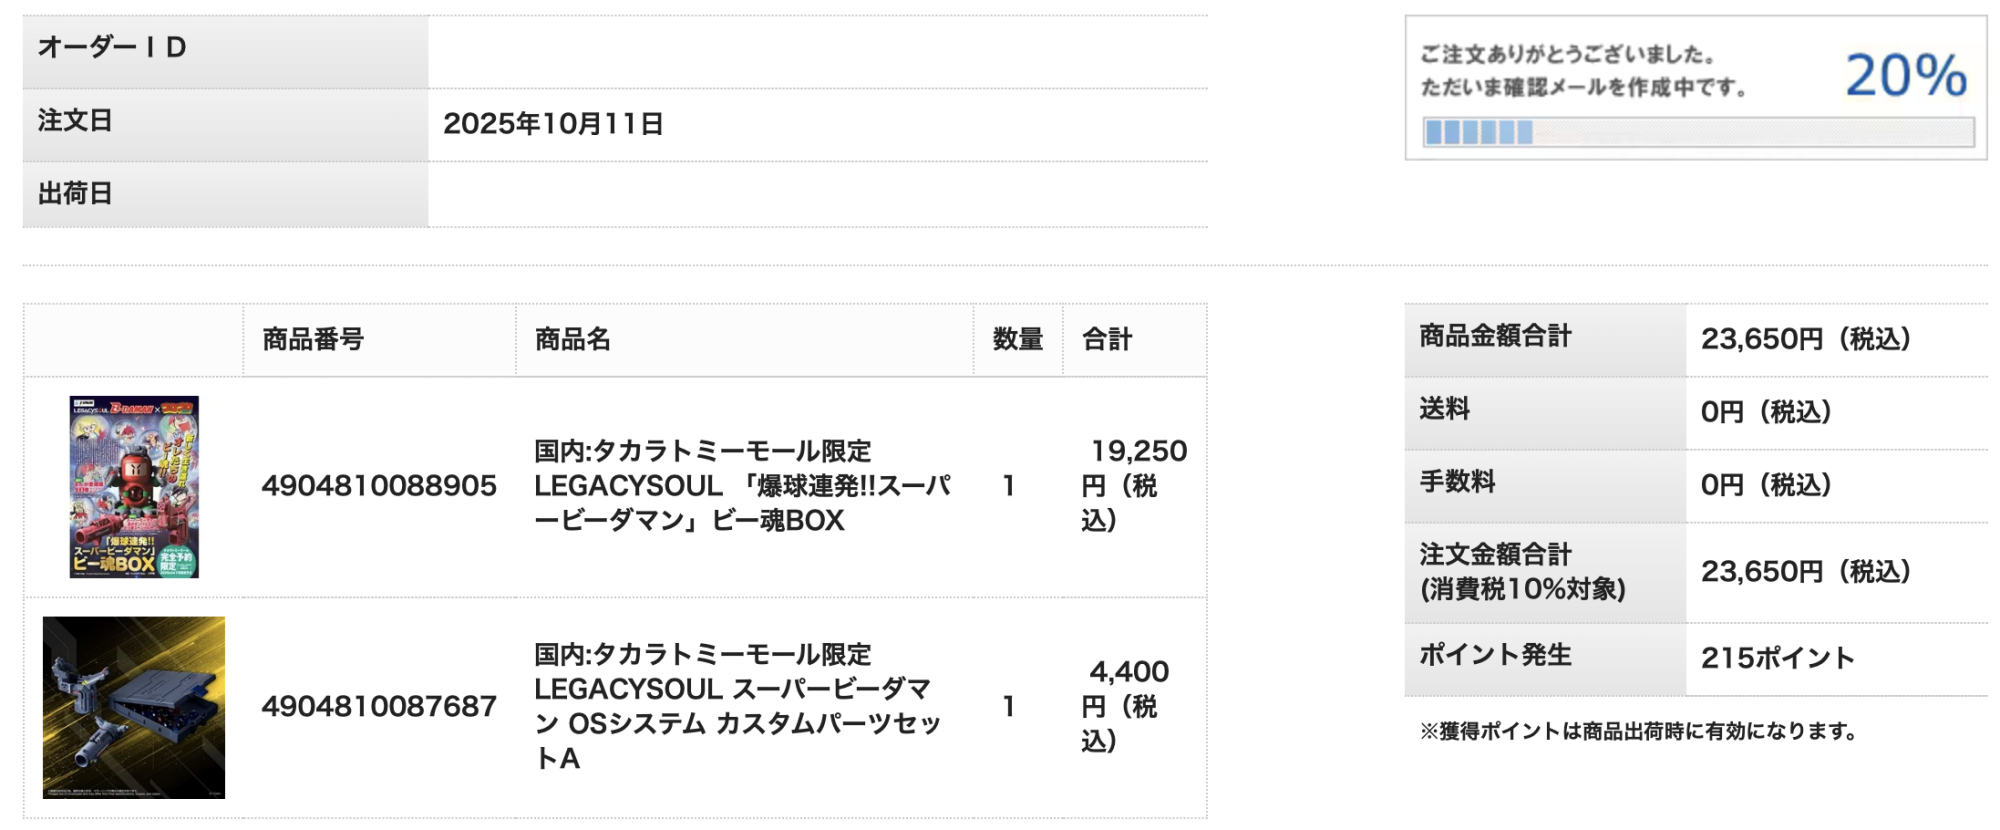Click the 19,250円 item total

[1133, 486]
